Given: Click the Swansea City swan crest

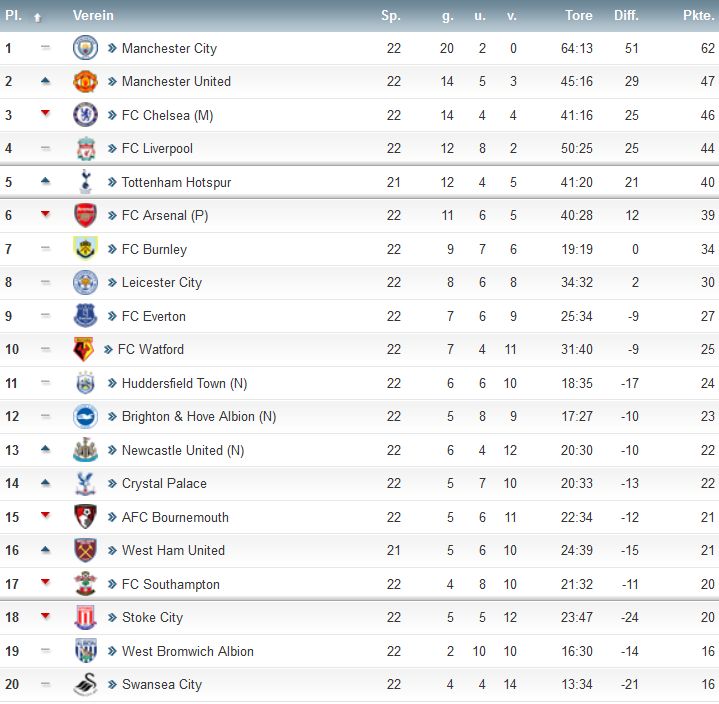Looking at the screenshot, I should coord(85,685).
